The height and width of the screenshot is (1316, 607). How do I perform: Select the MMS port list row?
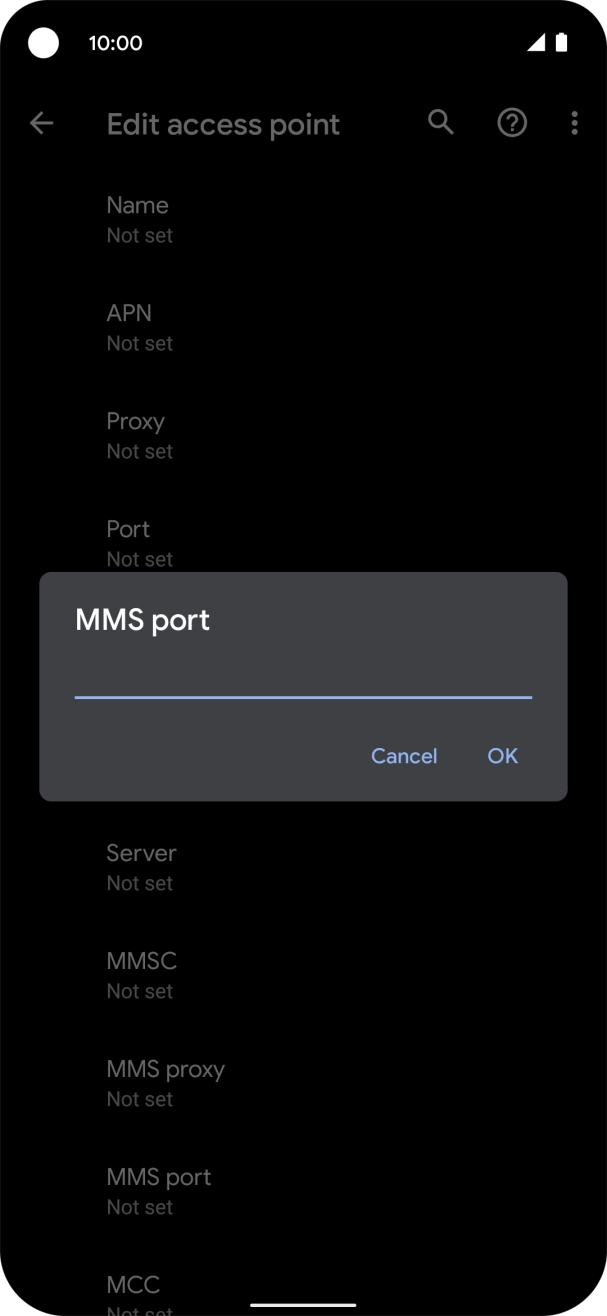[x=159, y=1191]
